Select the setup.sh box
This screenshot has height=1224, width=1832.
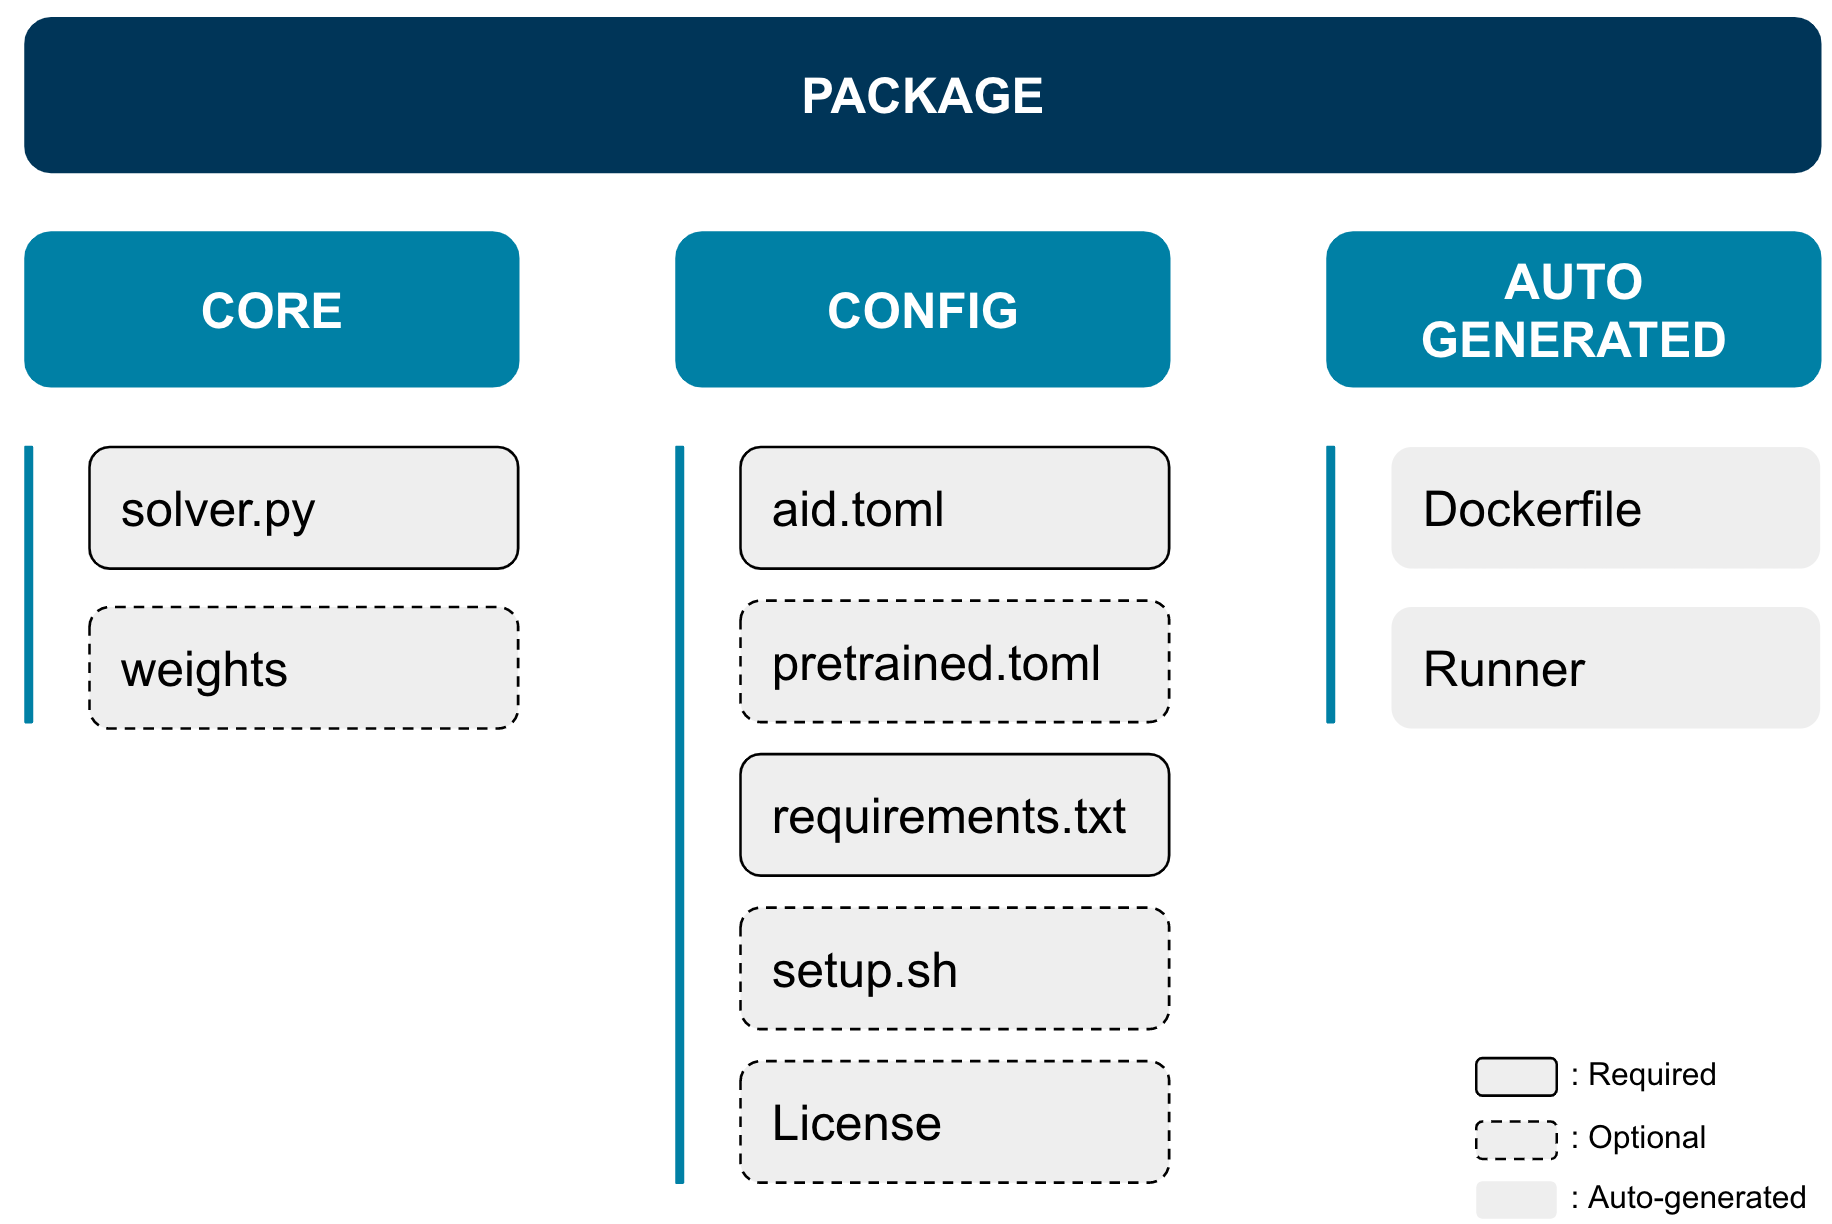pos(954,969)
